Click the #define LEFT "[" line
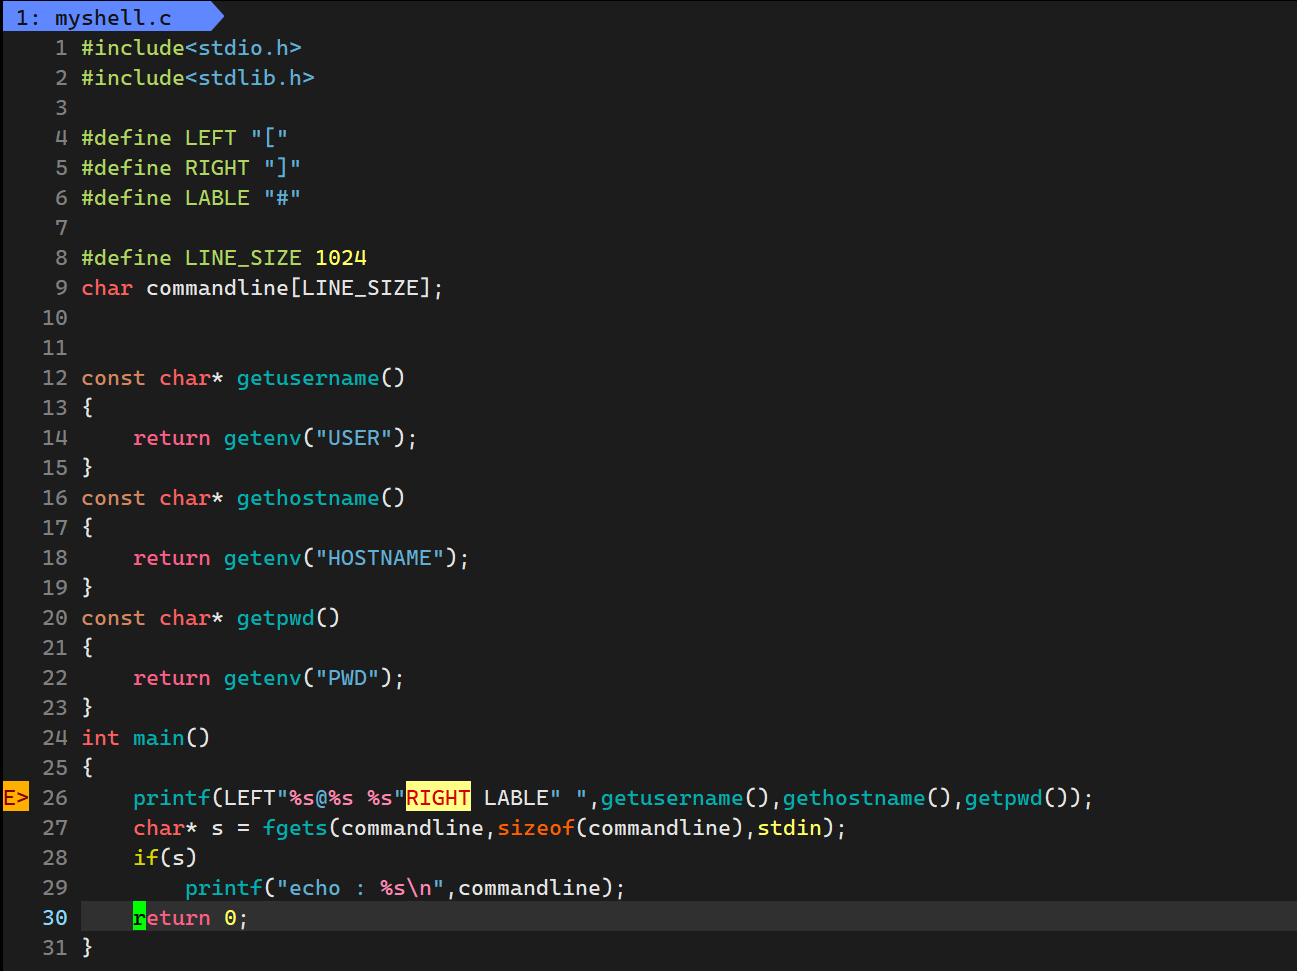The height and width of the screenshot is (971, 1297). (x=185, y=138)
